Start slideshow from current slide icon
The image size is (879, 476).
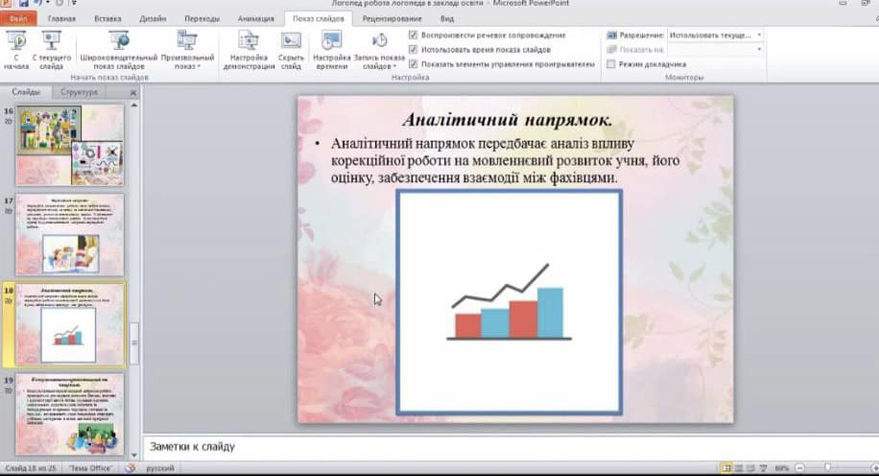coord(51,41)
